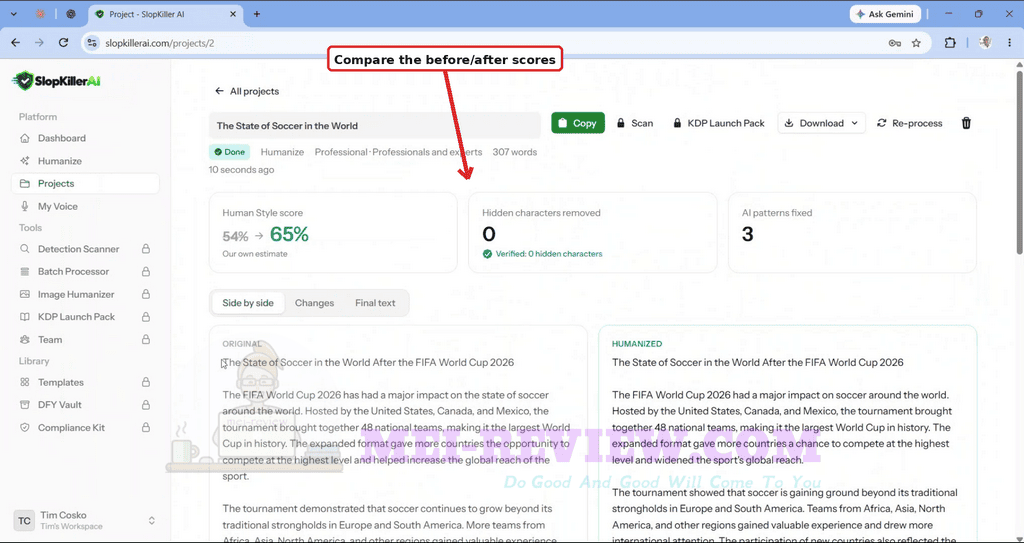Edit the project title field
Image resolution: width=1024 pixels, height=543 pixels.
click(375, 125)
